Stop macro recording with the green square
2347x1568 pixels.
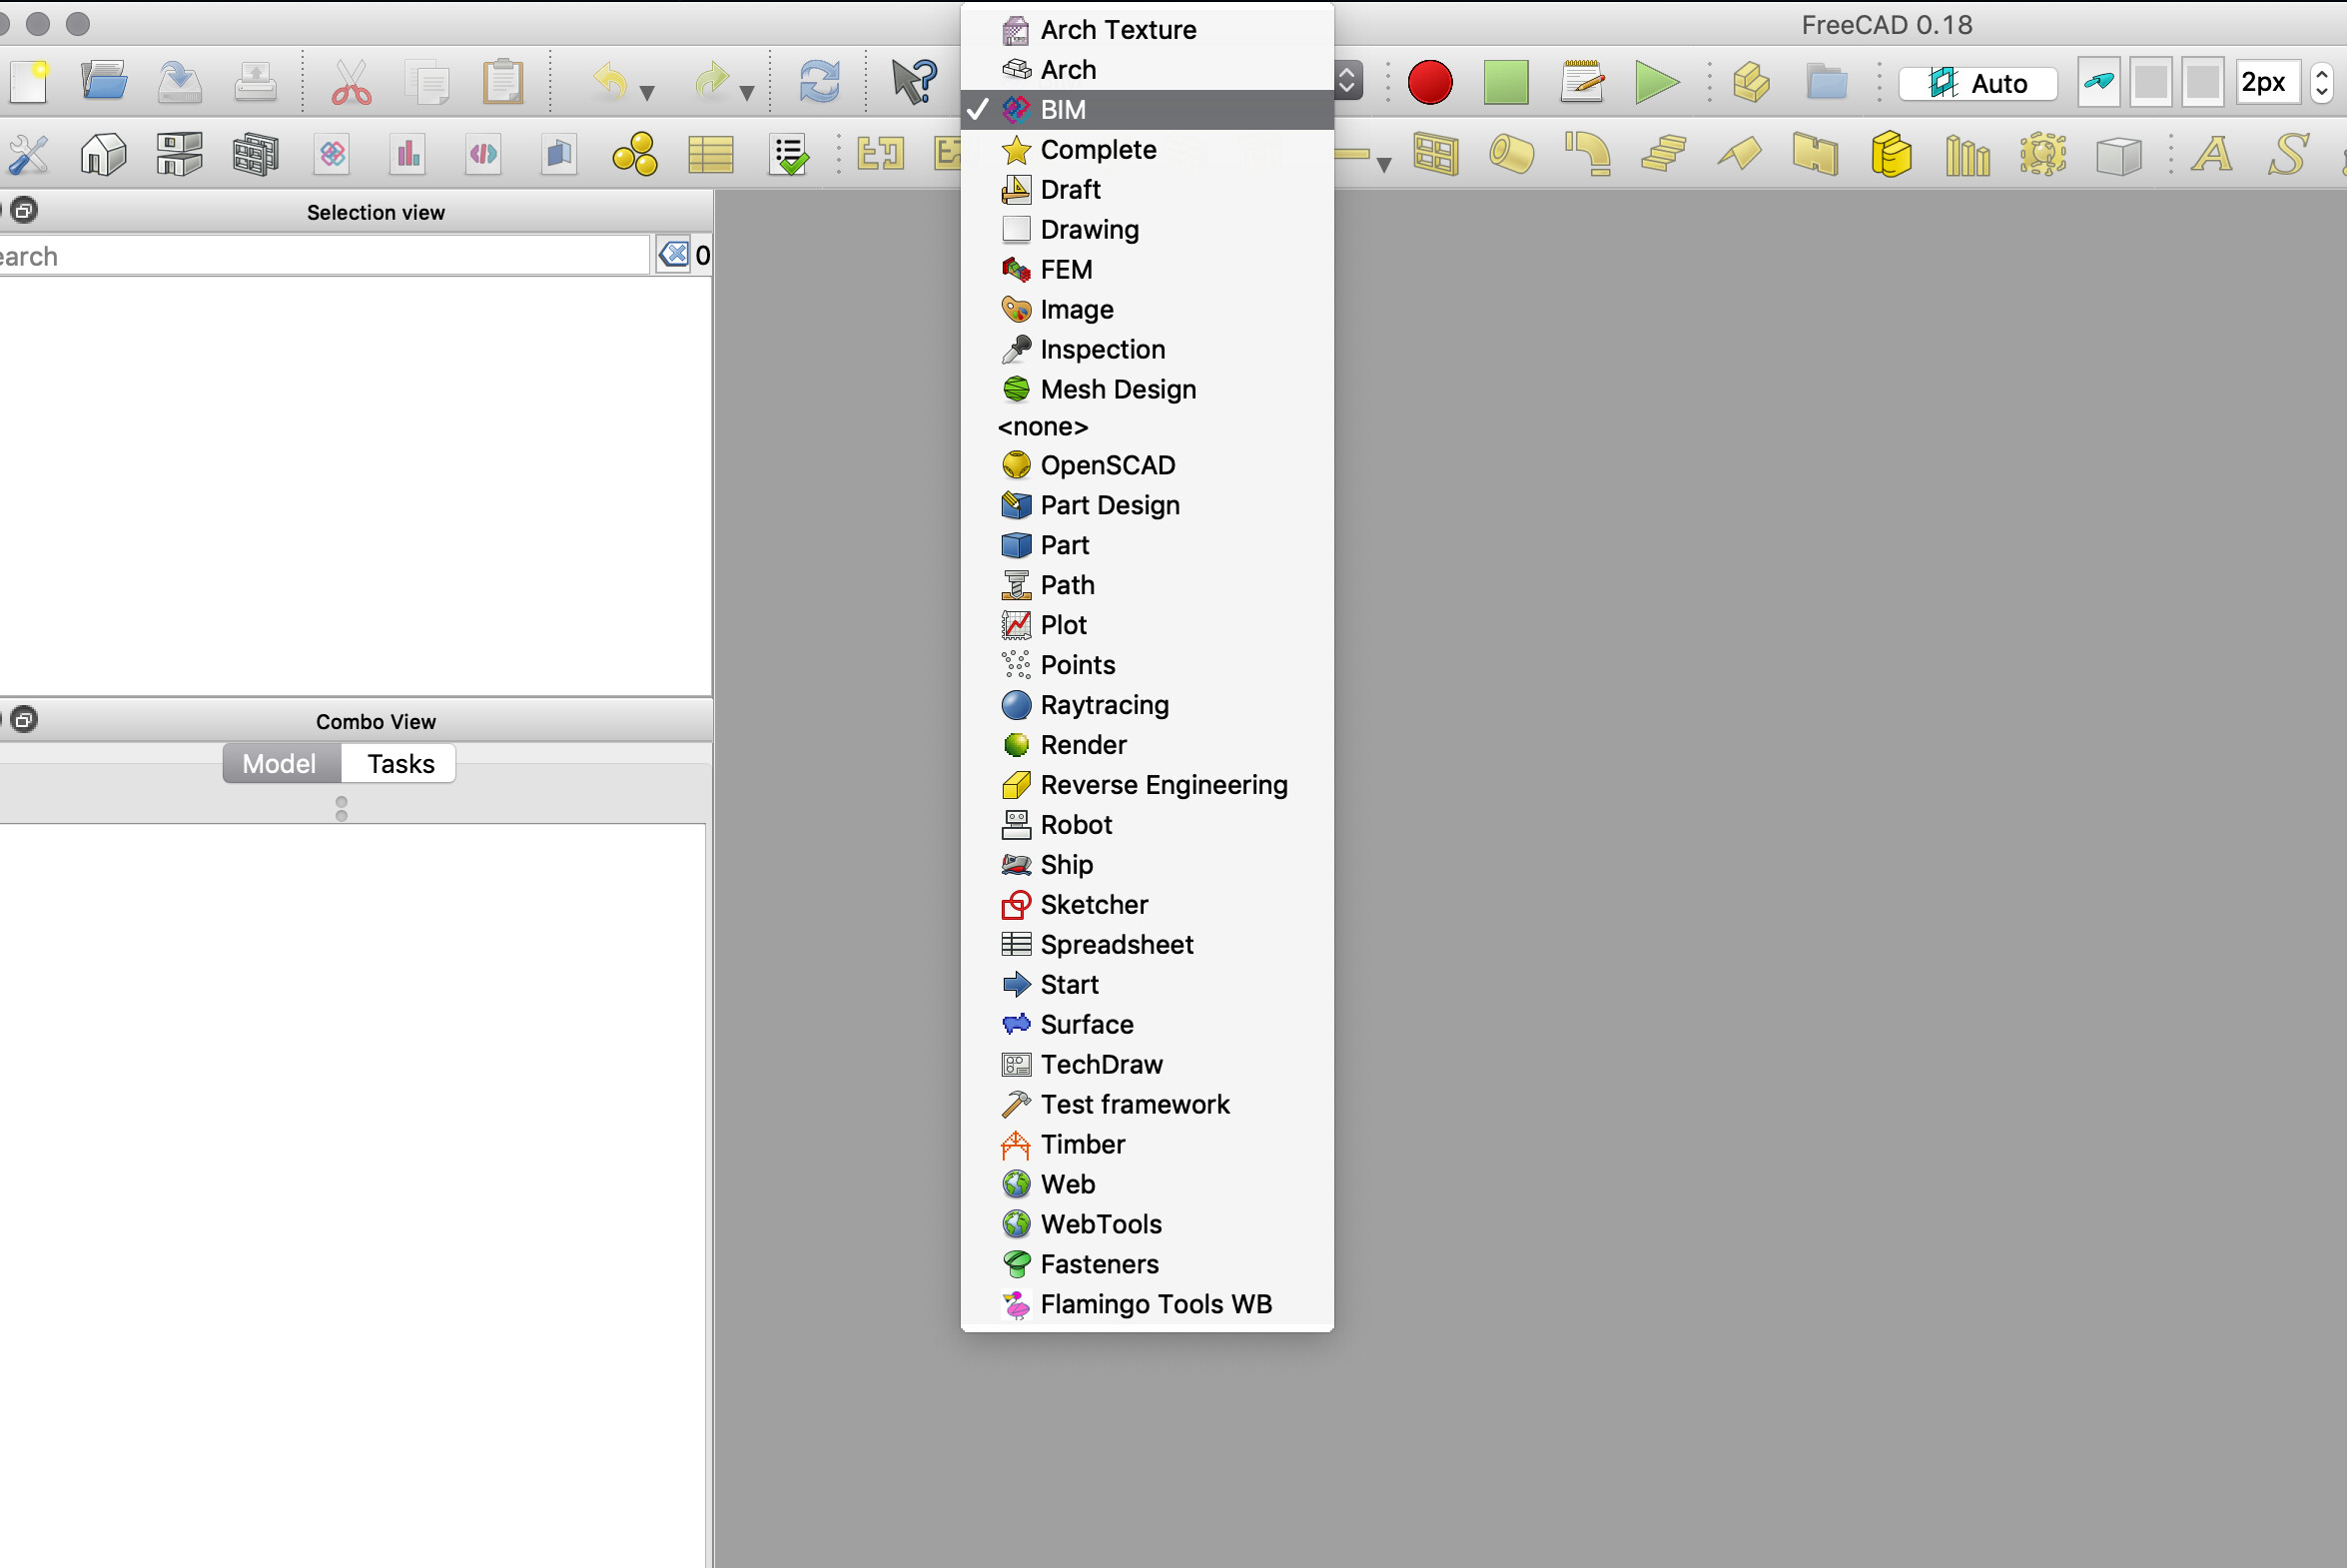[x=1506, y=82]
